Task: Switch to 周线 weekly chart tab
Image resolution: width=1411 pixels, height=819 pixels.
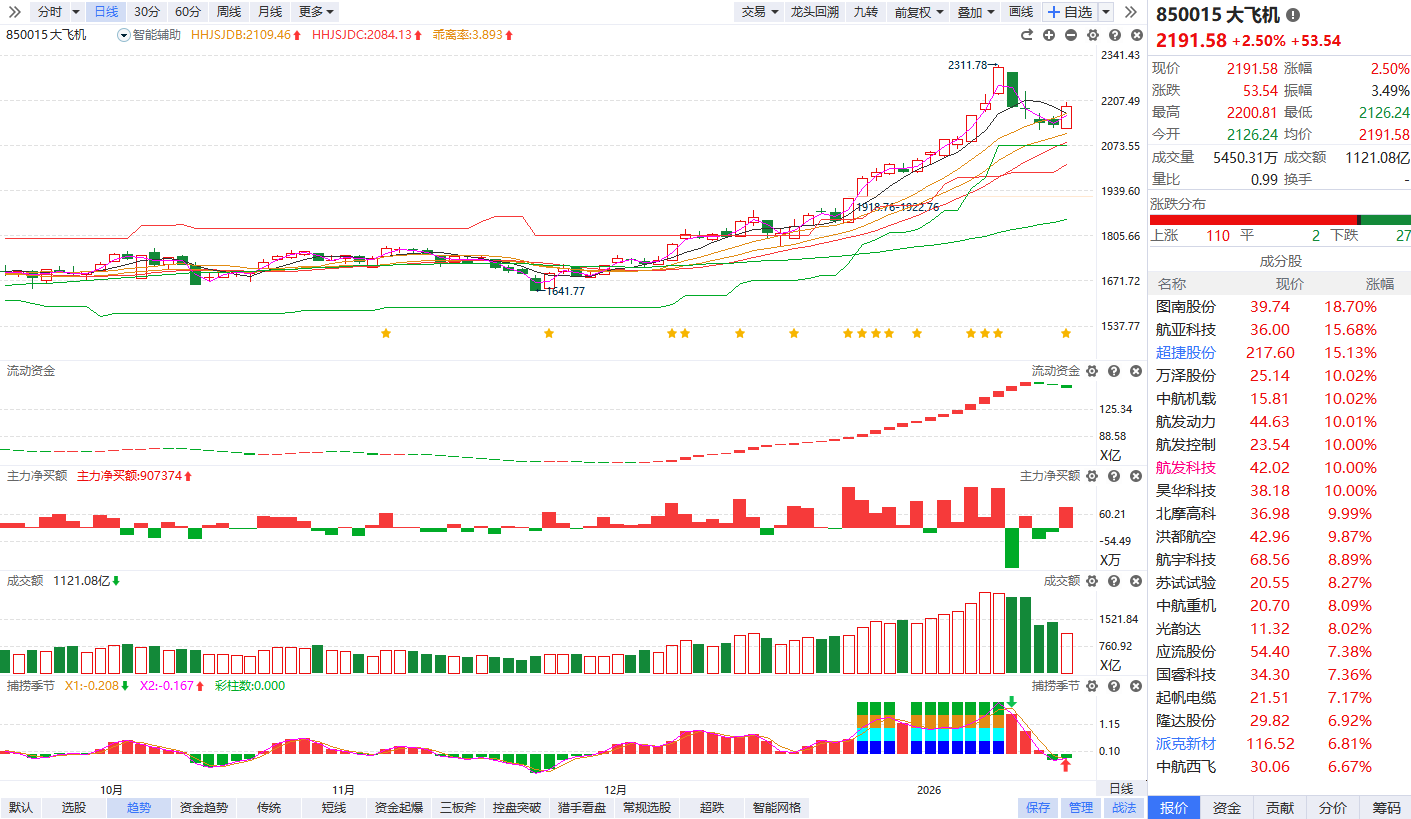Action: [229, 12]
